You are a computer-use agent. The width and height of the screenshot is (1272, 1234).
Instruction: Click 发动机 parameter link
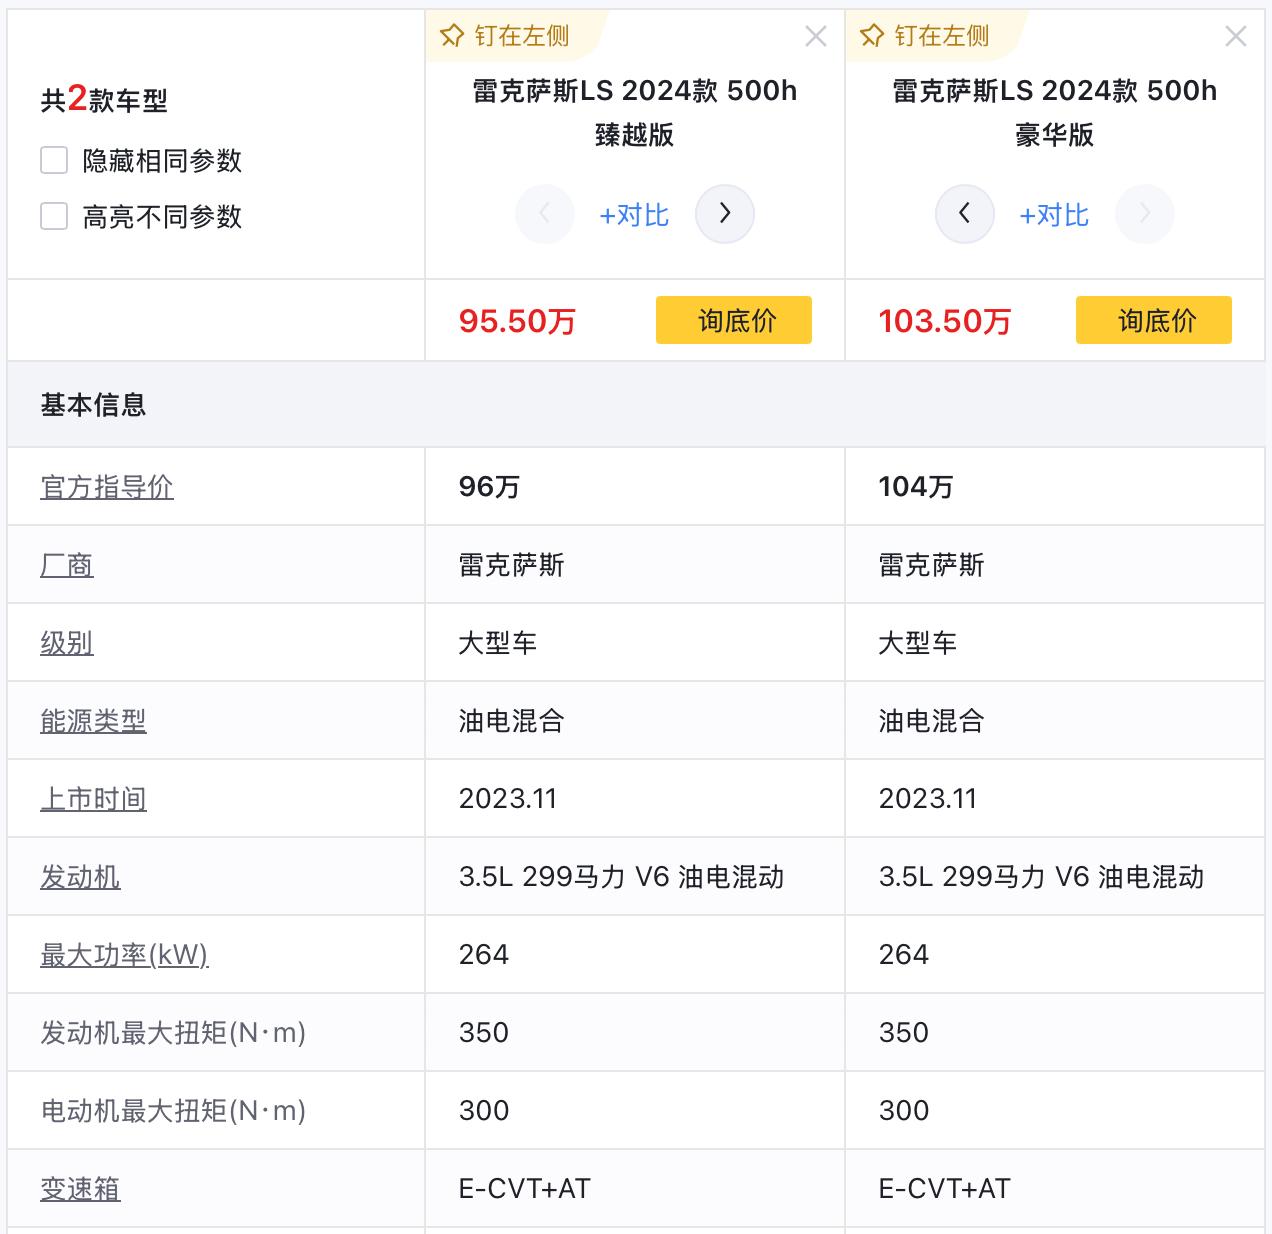(80, 877)
